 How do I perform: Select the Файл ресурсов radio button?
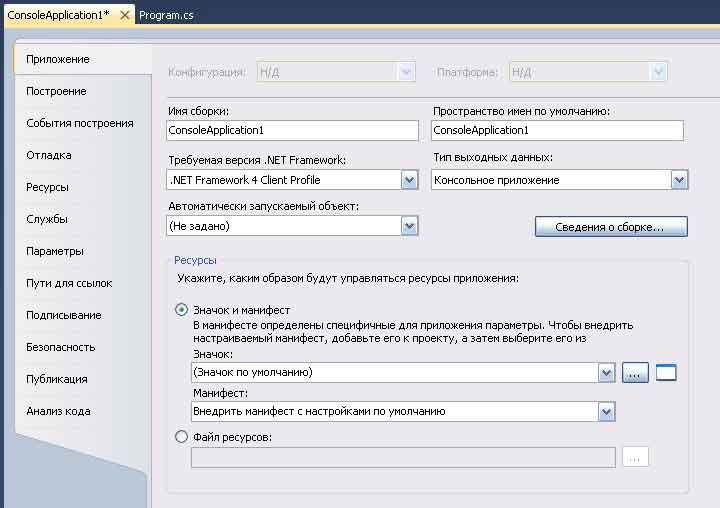pos(181,436)
